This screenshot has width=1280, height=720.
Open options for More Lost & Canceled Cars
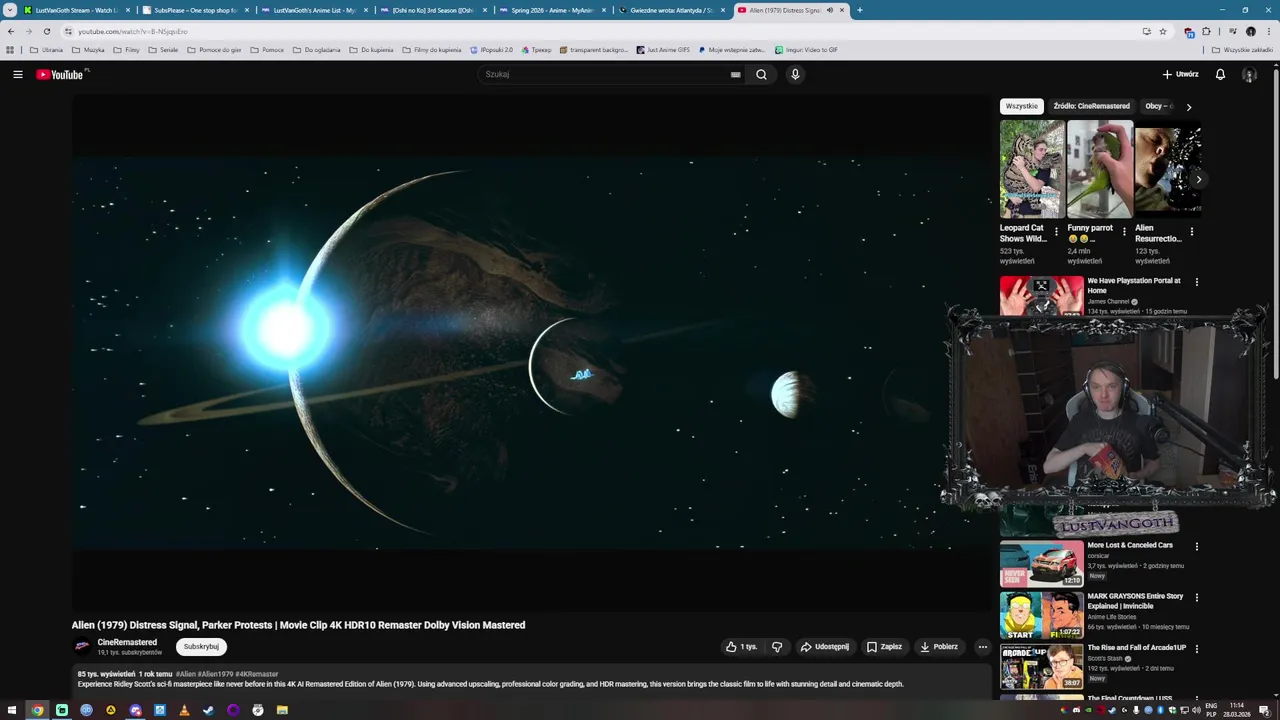pyautogui.click(x=1196, y=547)
